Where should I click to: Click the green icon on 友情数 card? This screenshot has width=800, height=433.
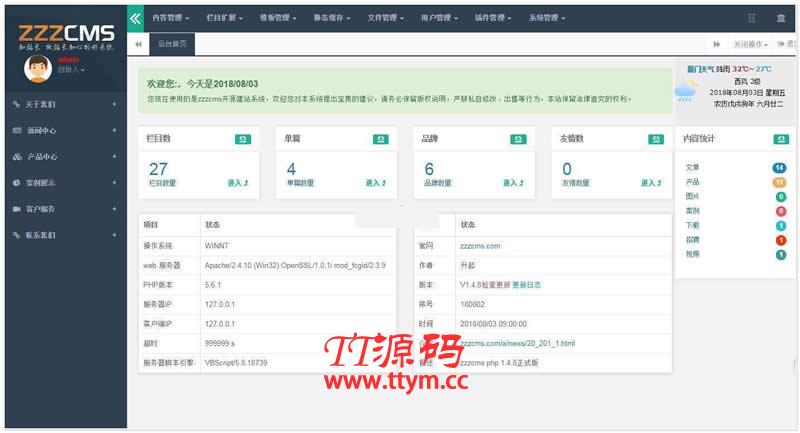click(656, 139)
